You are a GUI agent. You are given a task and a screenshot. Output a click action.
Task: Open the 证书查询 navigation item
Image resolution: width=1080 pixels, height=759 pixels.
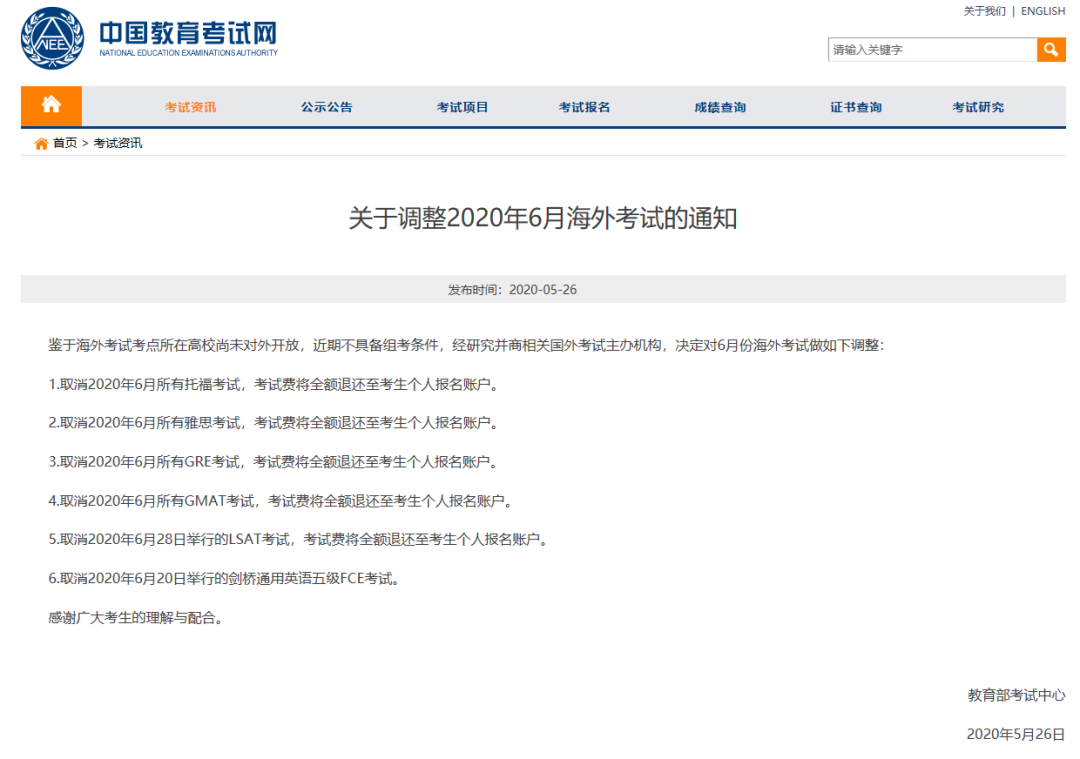856,107
